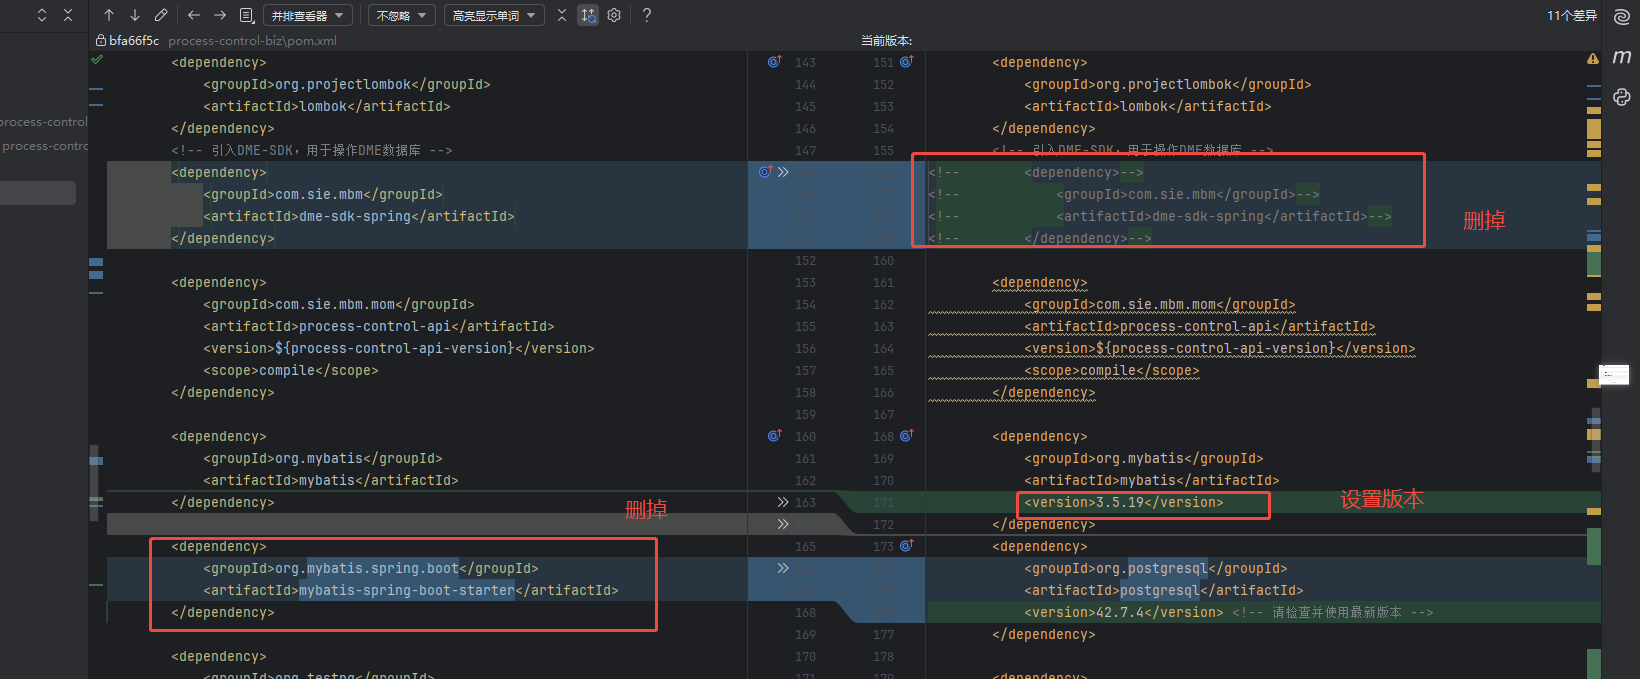Open the Maven tool window icon

tap(1622, 57)
